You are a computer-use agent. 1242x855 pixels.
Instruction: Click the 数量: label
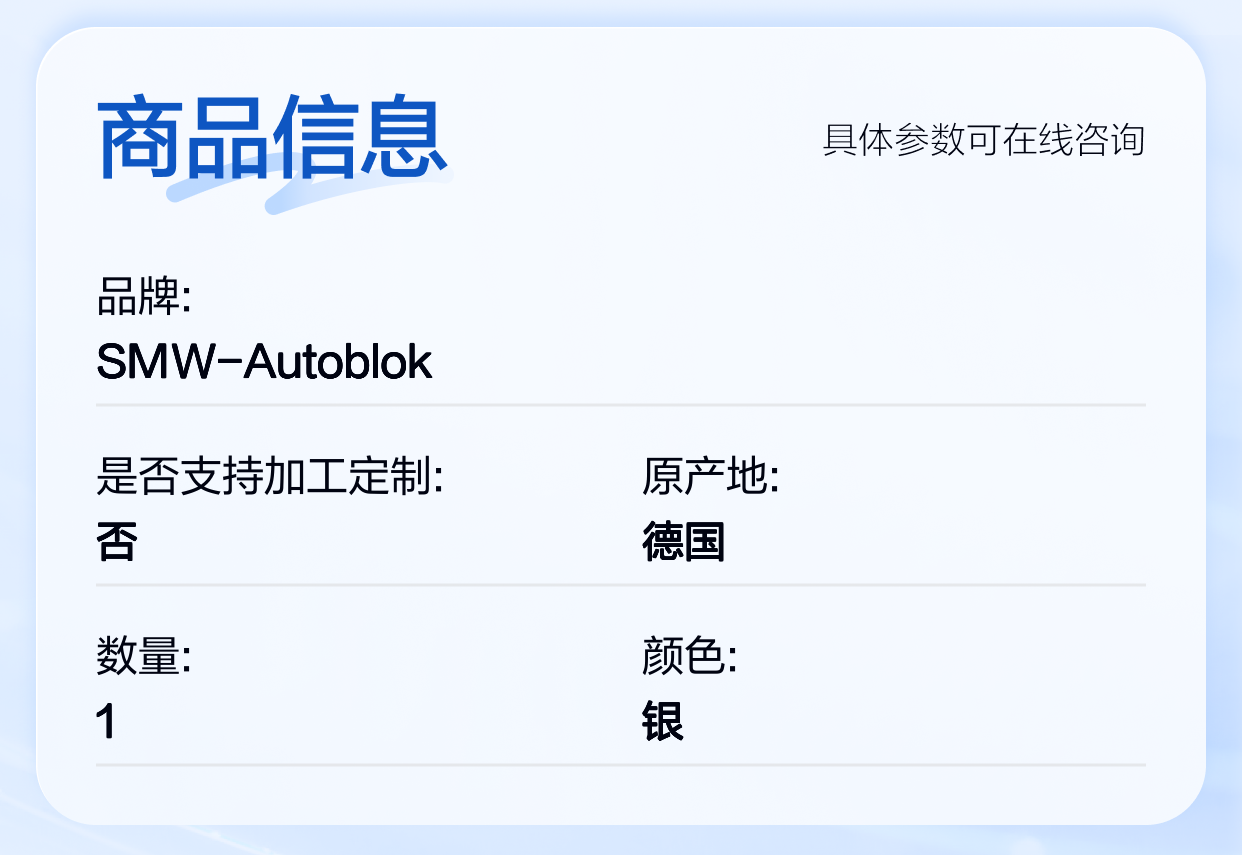click(x=143, y=658)
